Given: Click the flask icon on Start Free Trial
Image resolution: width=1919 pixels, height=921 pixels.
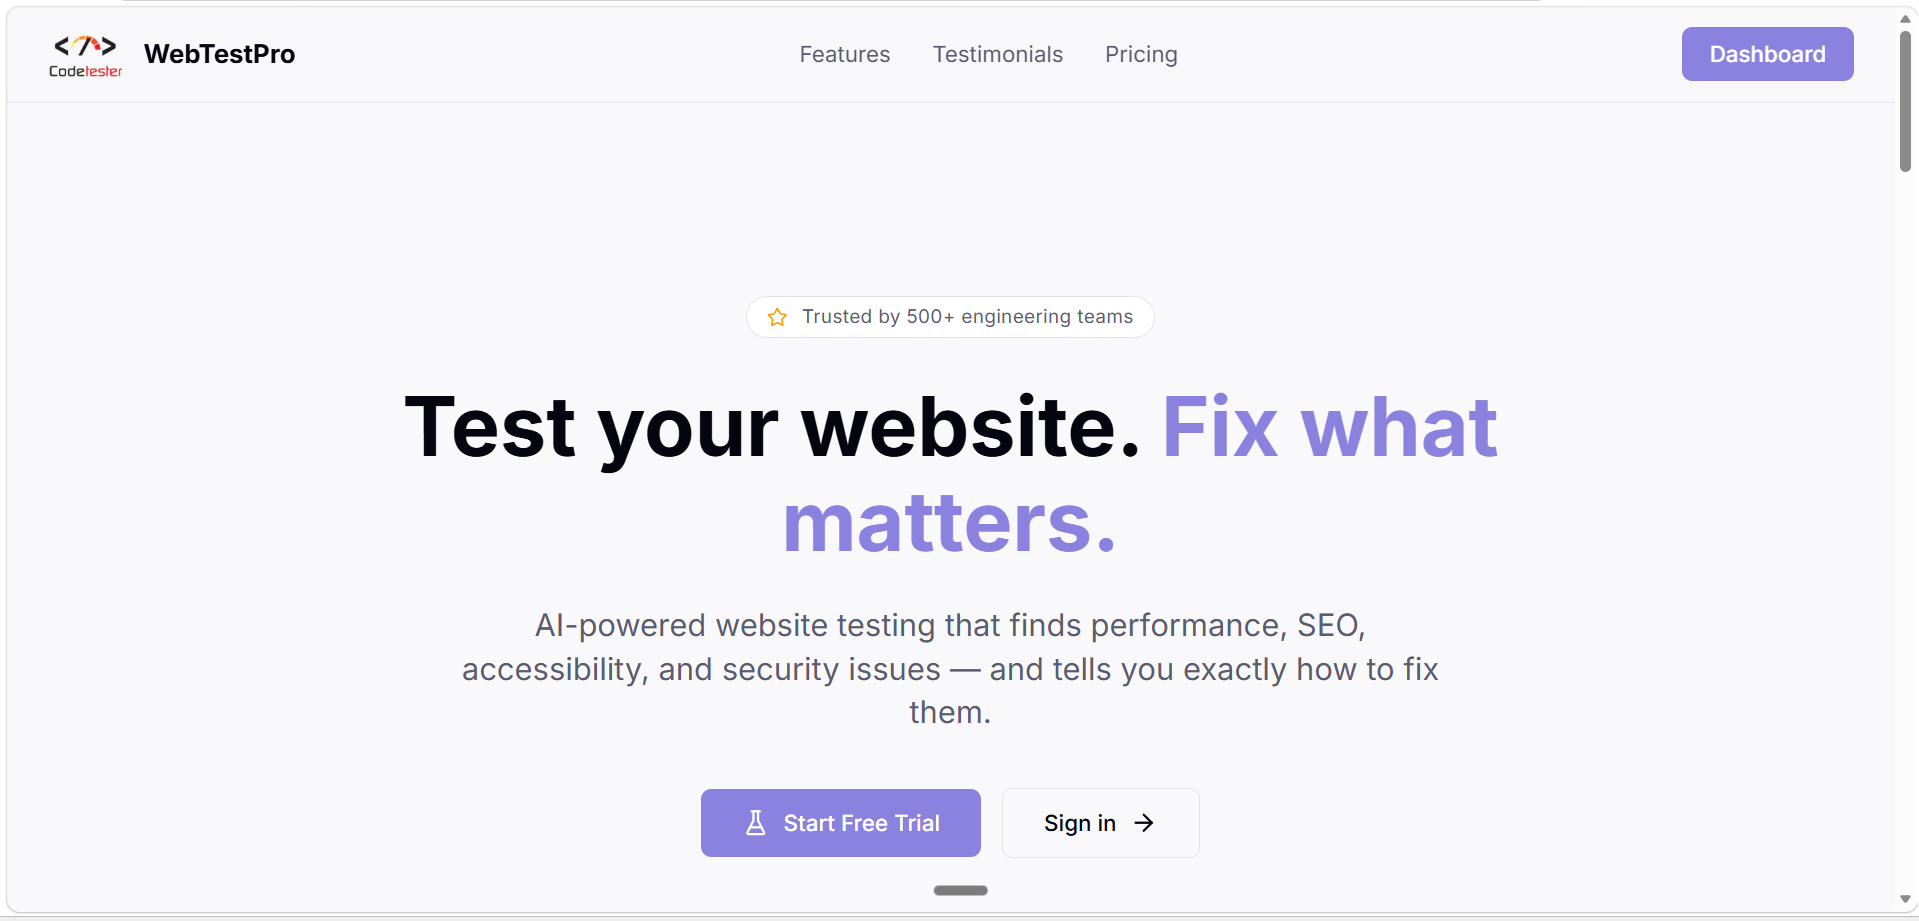Looking at the screenshot, I should (x=756, y=823).
